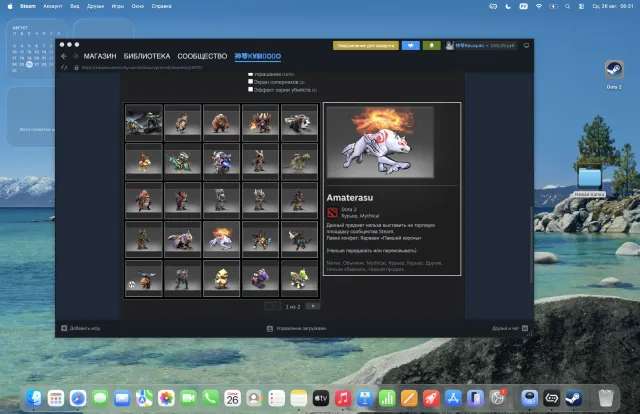Image resolution: width=640 pixels, height=414 pixels.
Task: Open the green bell notifications button
Action: click(x=431, y=45)
